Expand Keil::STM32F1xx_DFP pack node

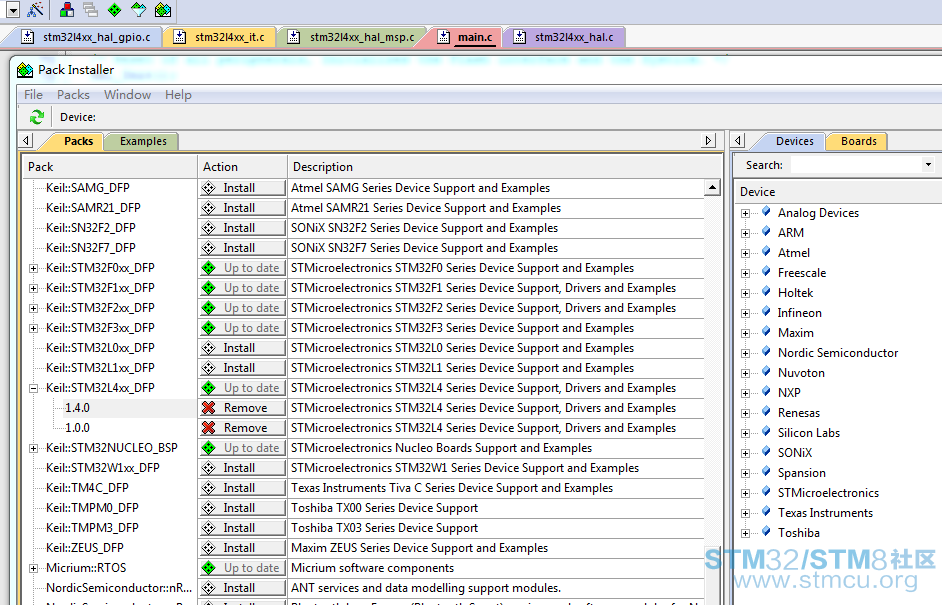[x=34, y=288]
